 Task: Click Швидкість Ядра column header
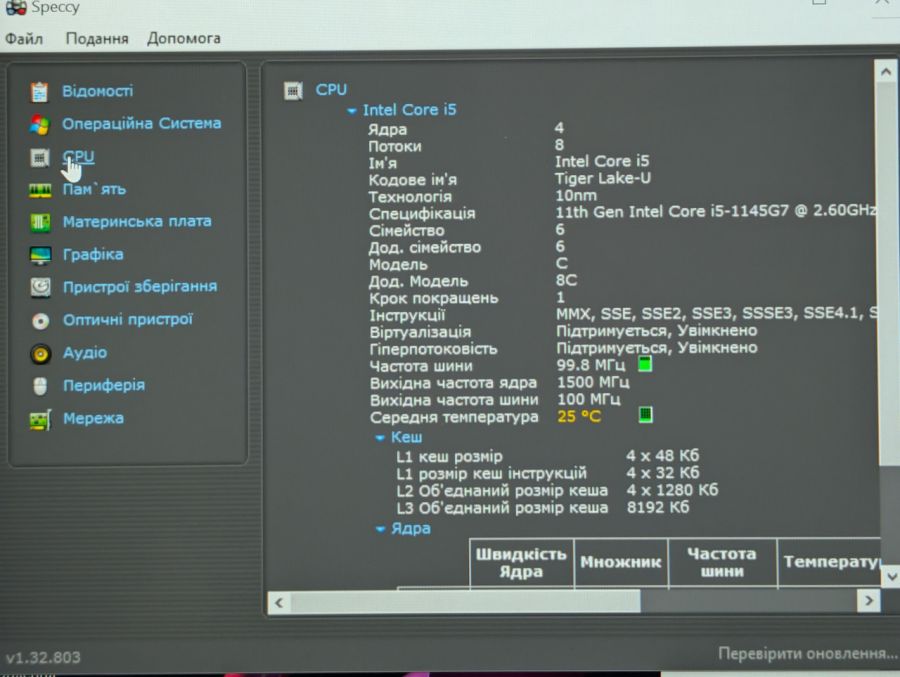coord(521,563)
